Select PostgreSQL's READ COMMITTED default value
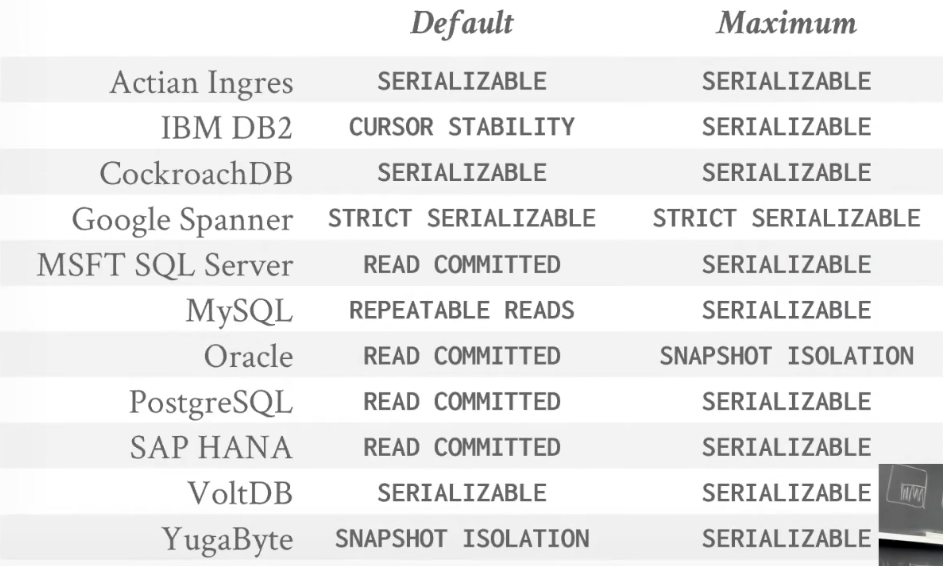This screenshot has height=566, width=943. tap(462, 402)
